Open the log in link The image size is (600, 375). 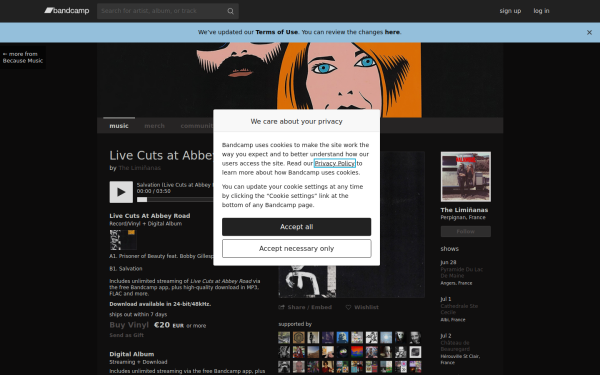pos(541,11)
